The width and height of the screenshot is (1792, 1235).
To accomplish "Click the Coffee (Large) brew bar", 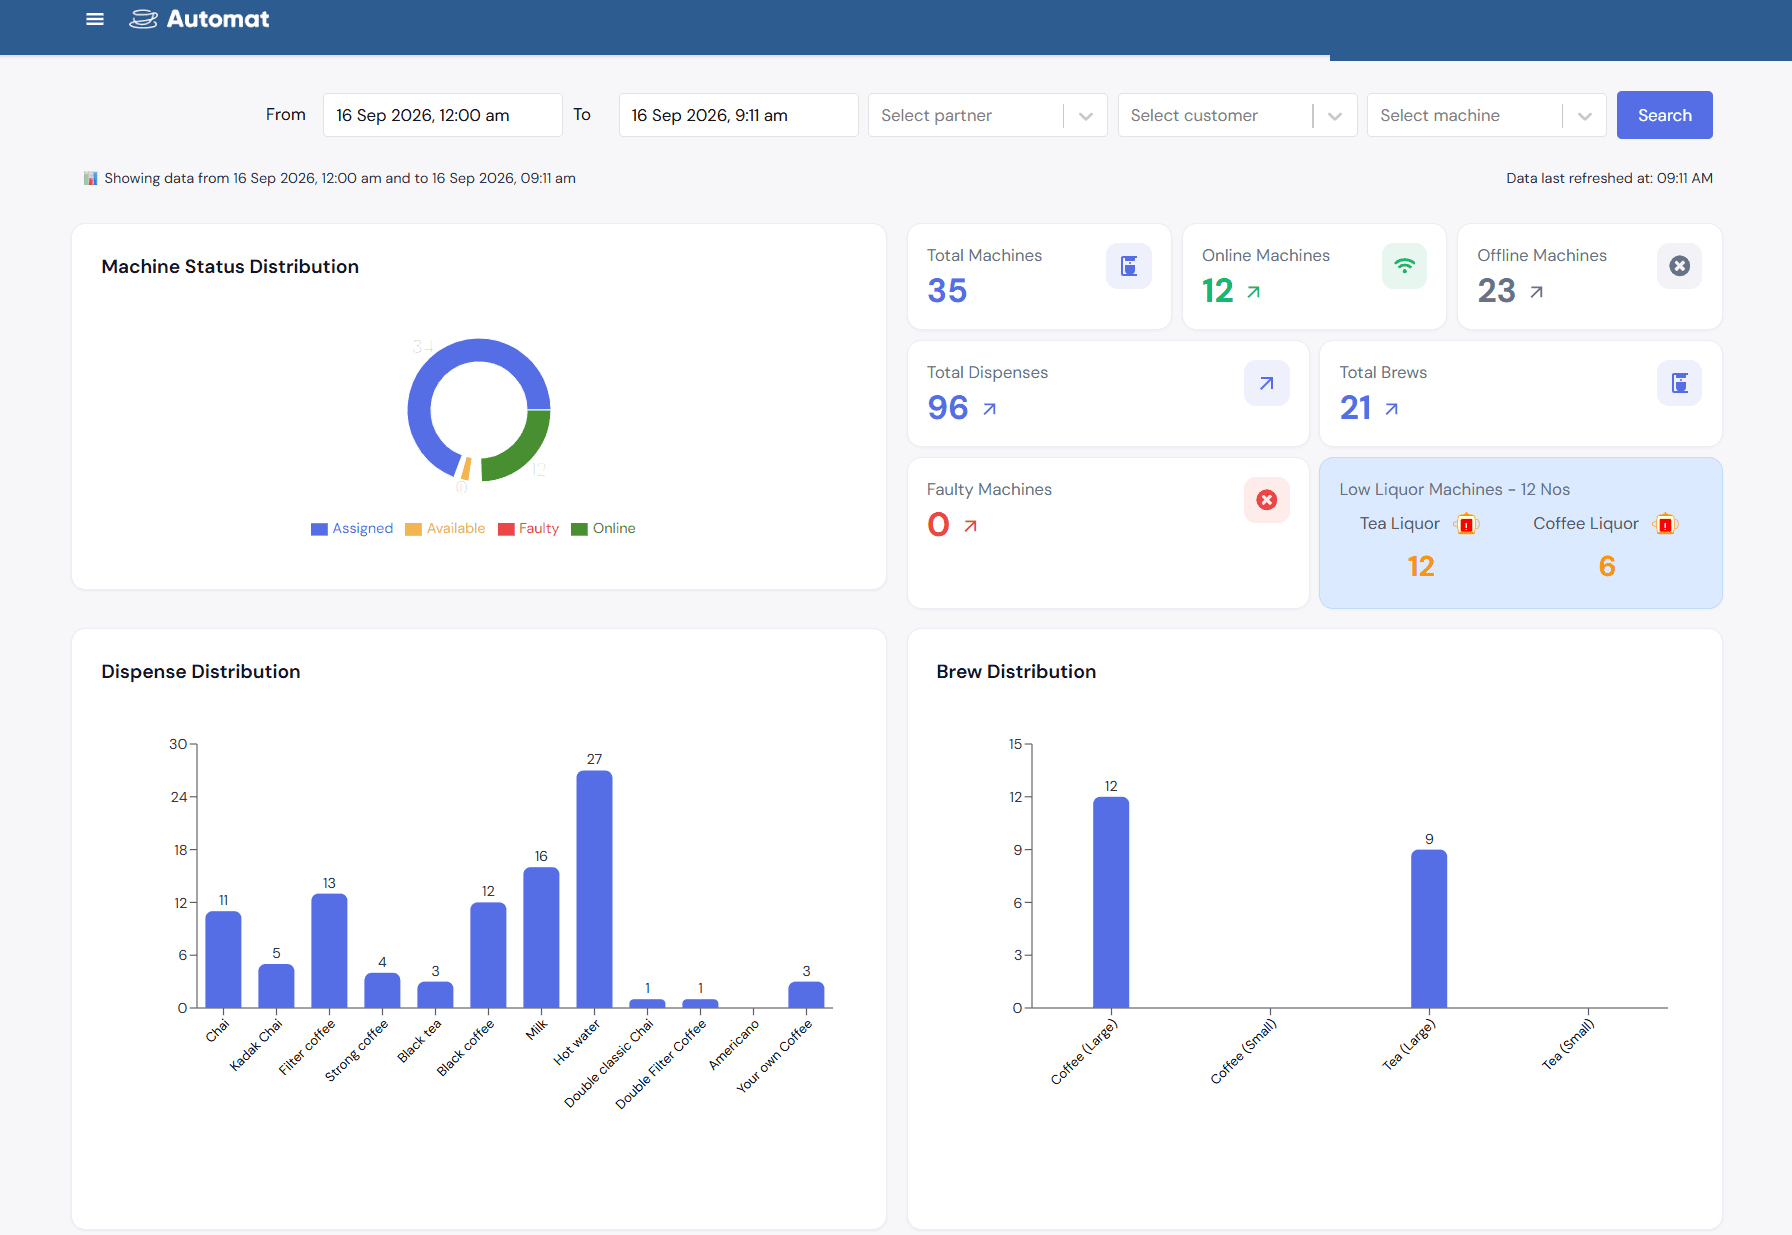I will [1111, 902].
